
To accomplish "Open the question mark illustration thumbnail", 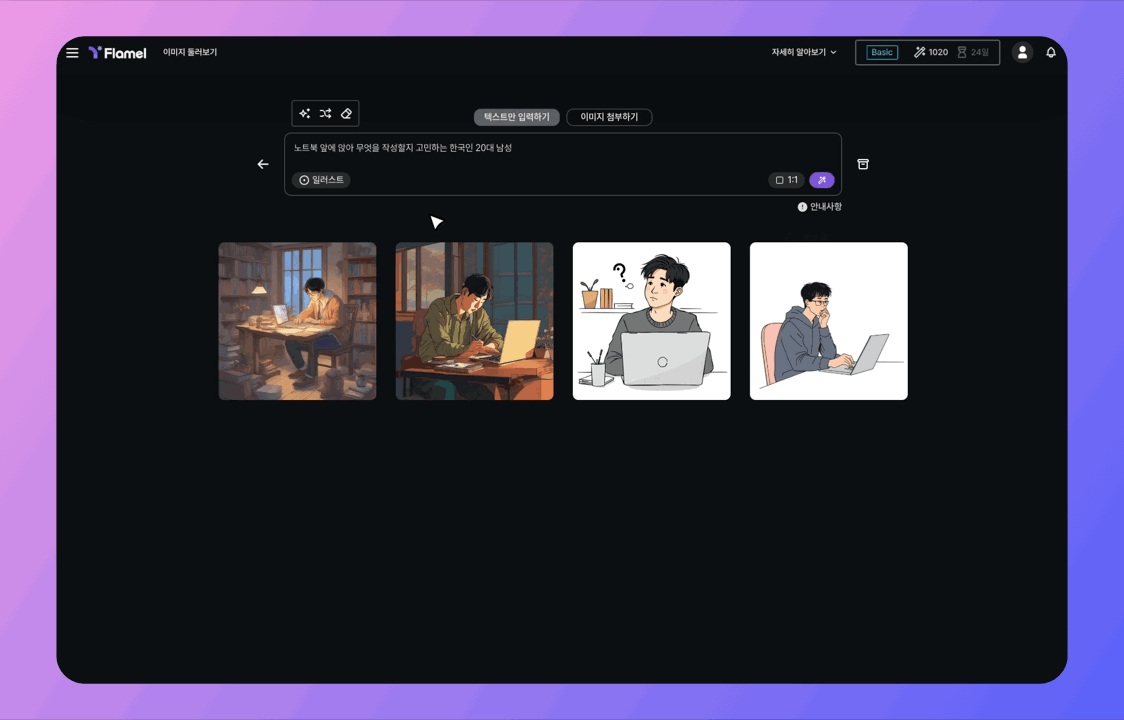I will tap(651, 321).
